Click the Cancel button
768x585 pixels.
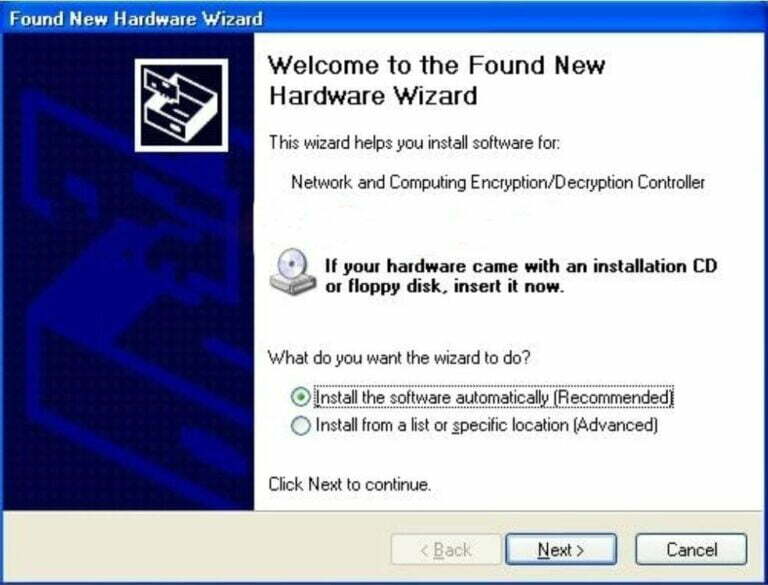pyautogui.click(x=691, y=549)
